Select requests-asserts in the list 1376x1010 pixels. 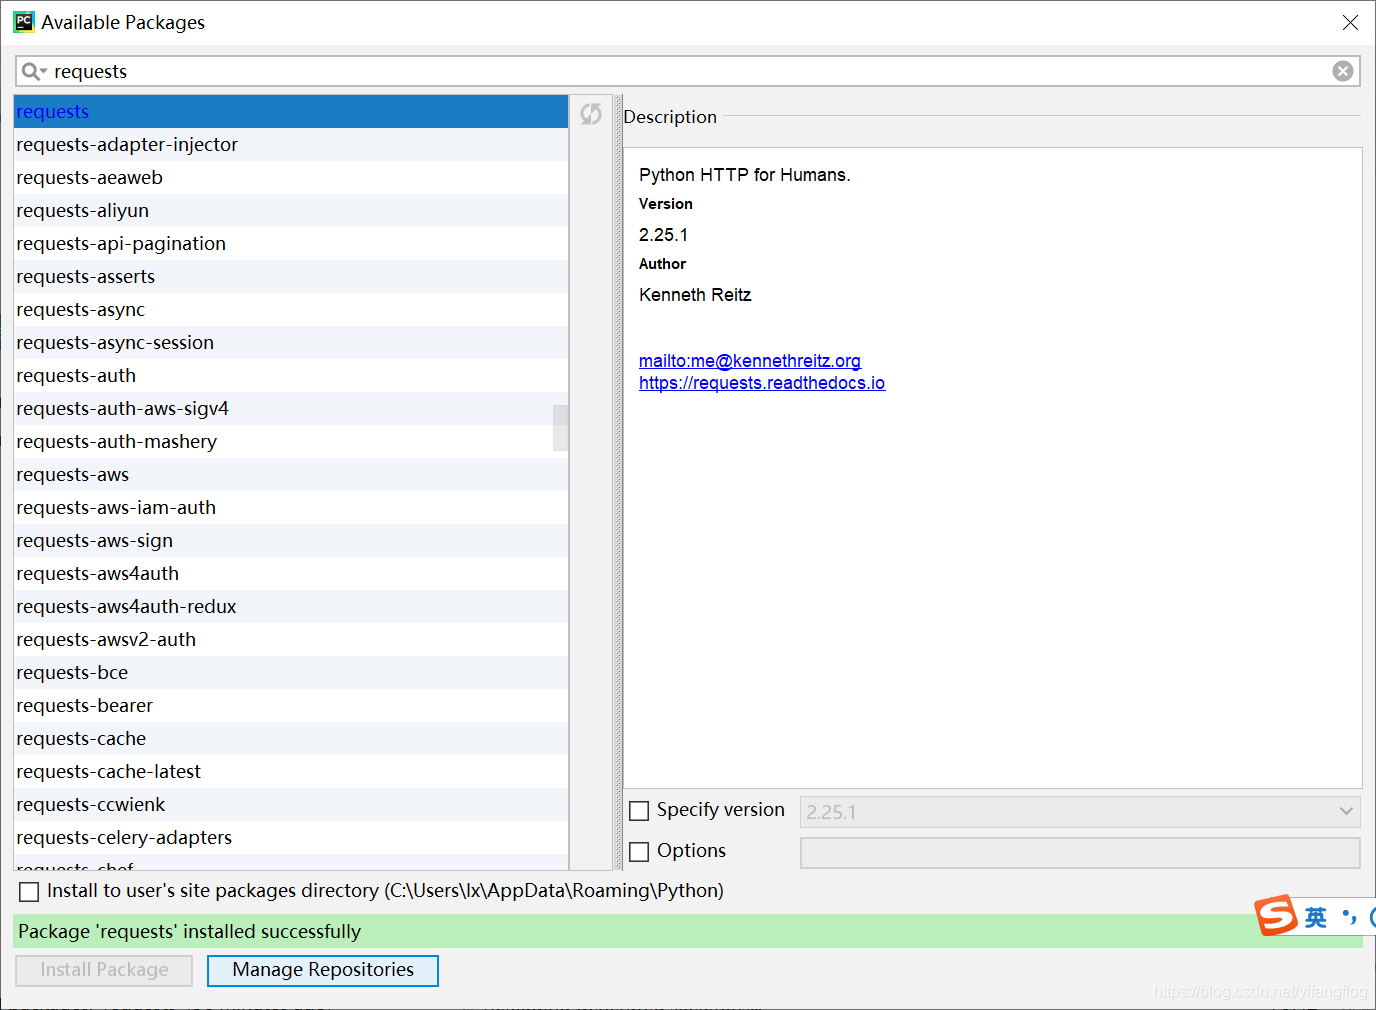pos(291,276)
